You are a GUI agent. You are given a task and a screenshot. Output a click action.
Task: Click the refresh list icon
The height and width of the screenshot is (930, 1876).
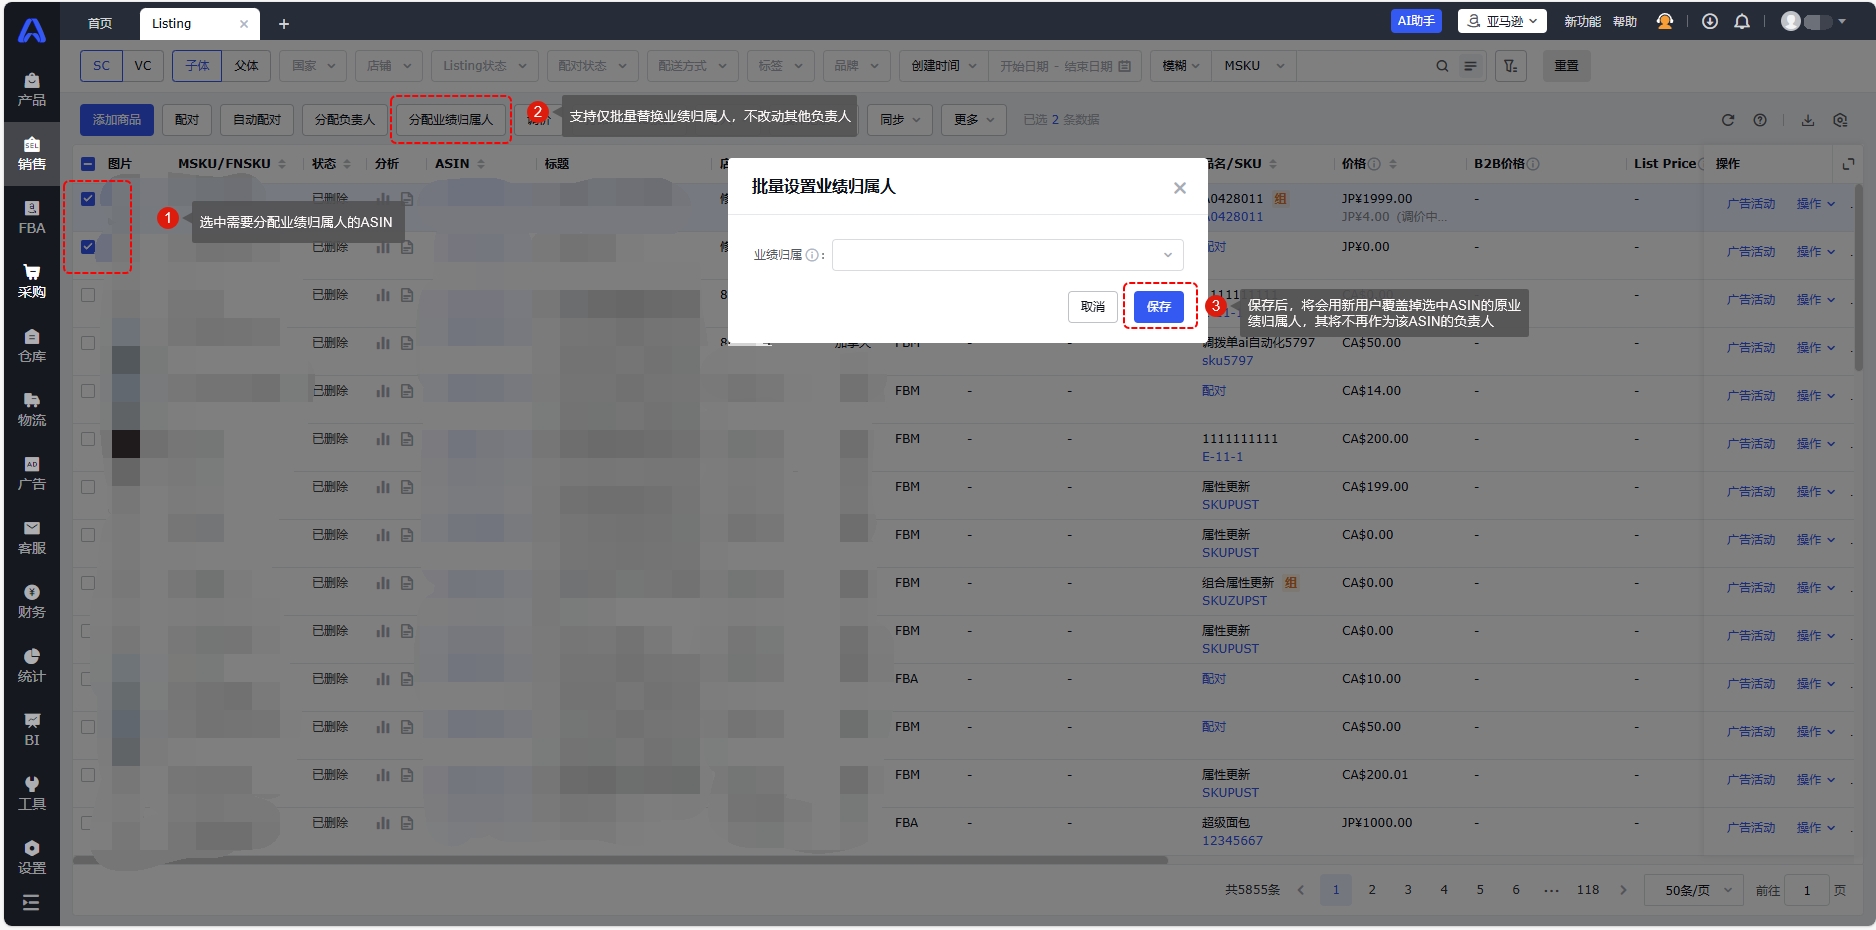click(1728, 120)
